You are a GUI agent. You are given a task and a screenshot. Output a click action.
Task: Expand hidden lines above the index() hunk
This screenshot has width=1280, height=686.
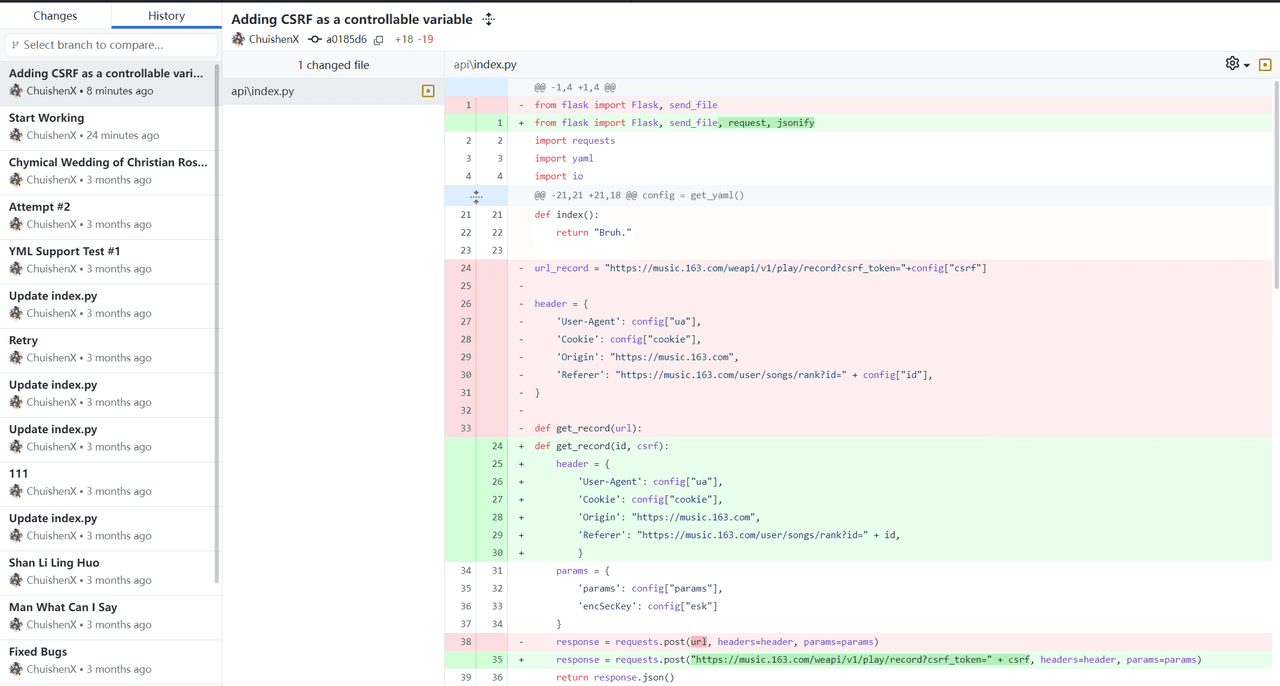point(476,196)
